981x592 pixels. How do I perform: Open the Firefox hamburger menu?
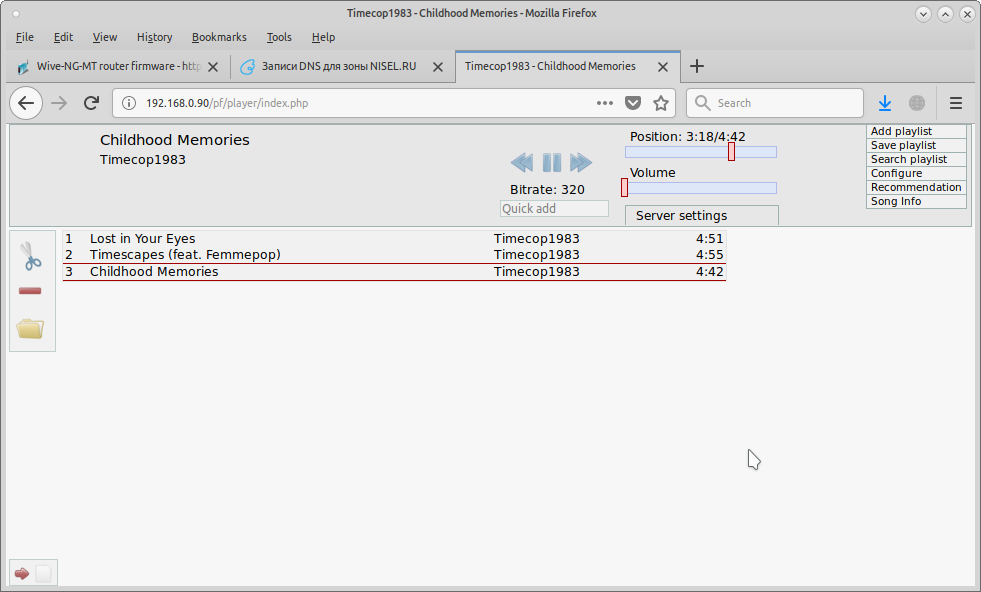click(x=955, y=103)
